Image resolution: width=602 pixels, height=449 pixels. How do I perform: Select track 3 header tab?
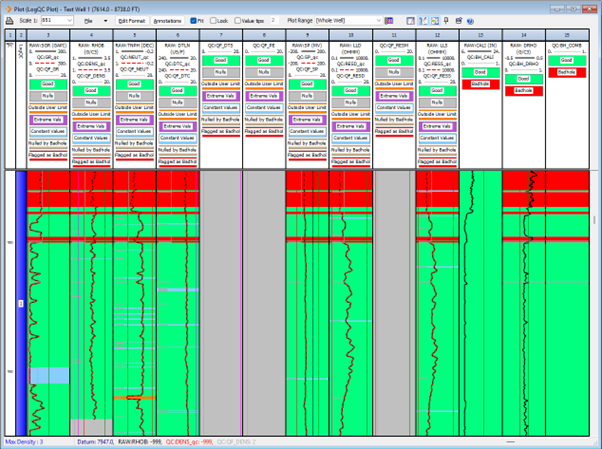[48, 35]
